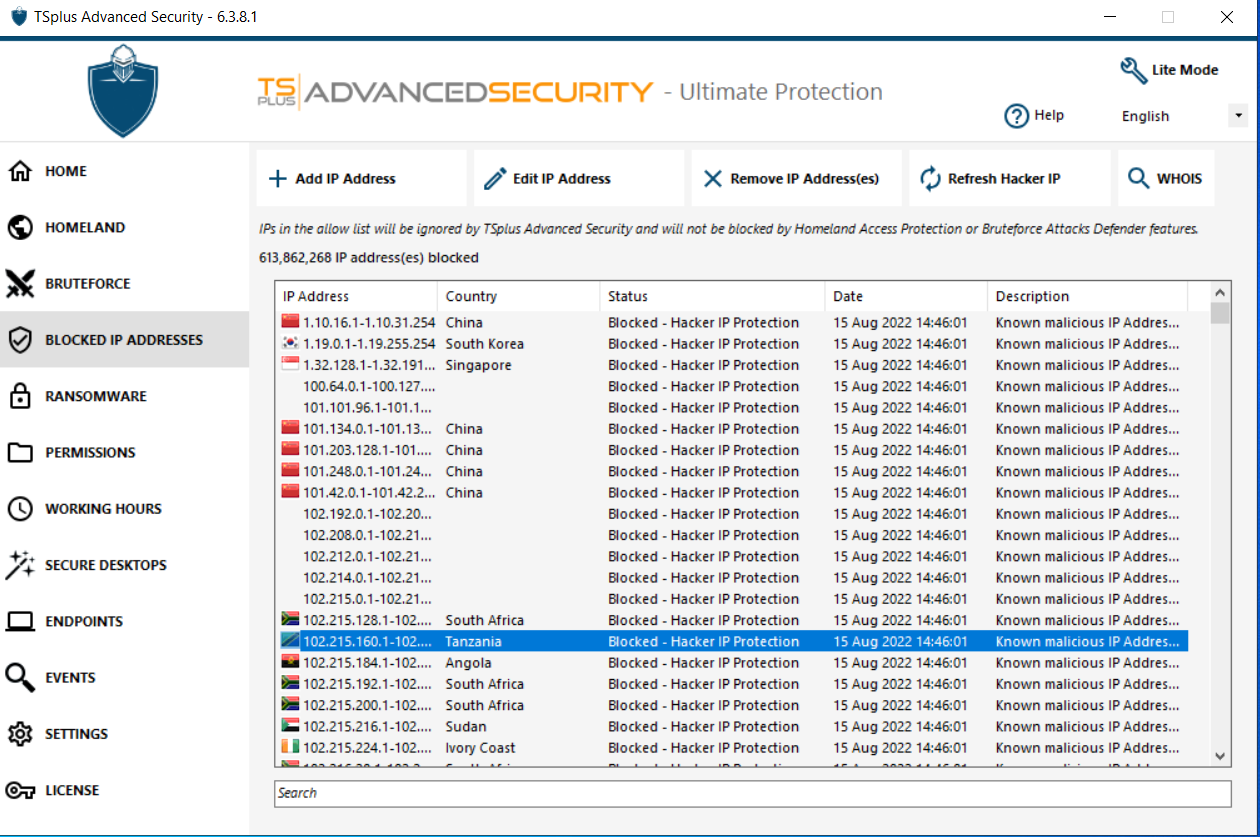Click the list scrollbar up arrow
Screen dimensions: 1260x837
1220,293
